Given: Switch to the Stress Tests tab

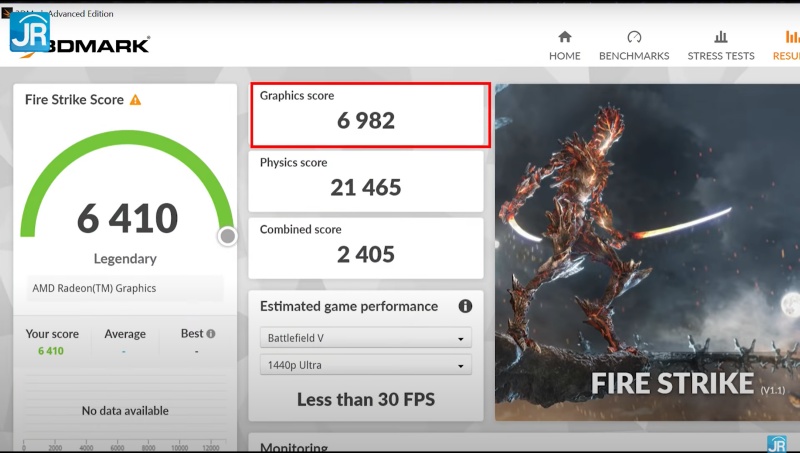Looking at the screenshot, I should (x=721, y=45).
